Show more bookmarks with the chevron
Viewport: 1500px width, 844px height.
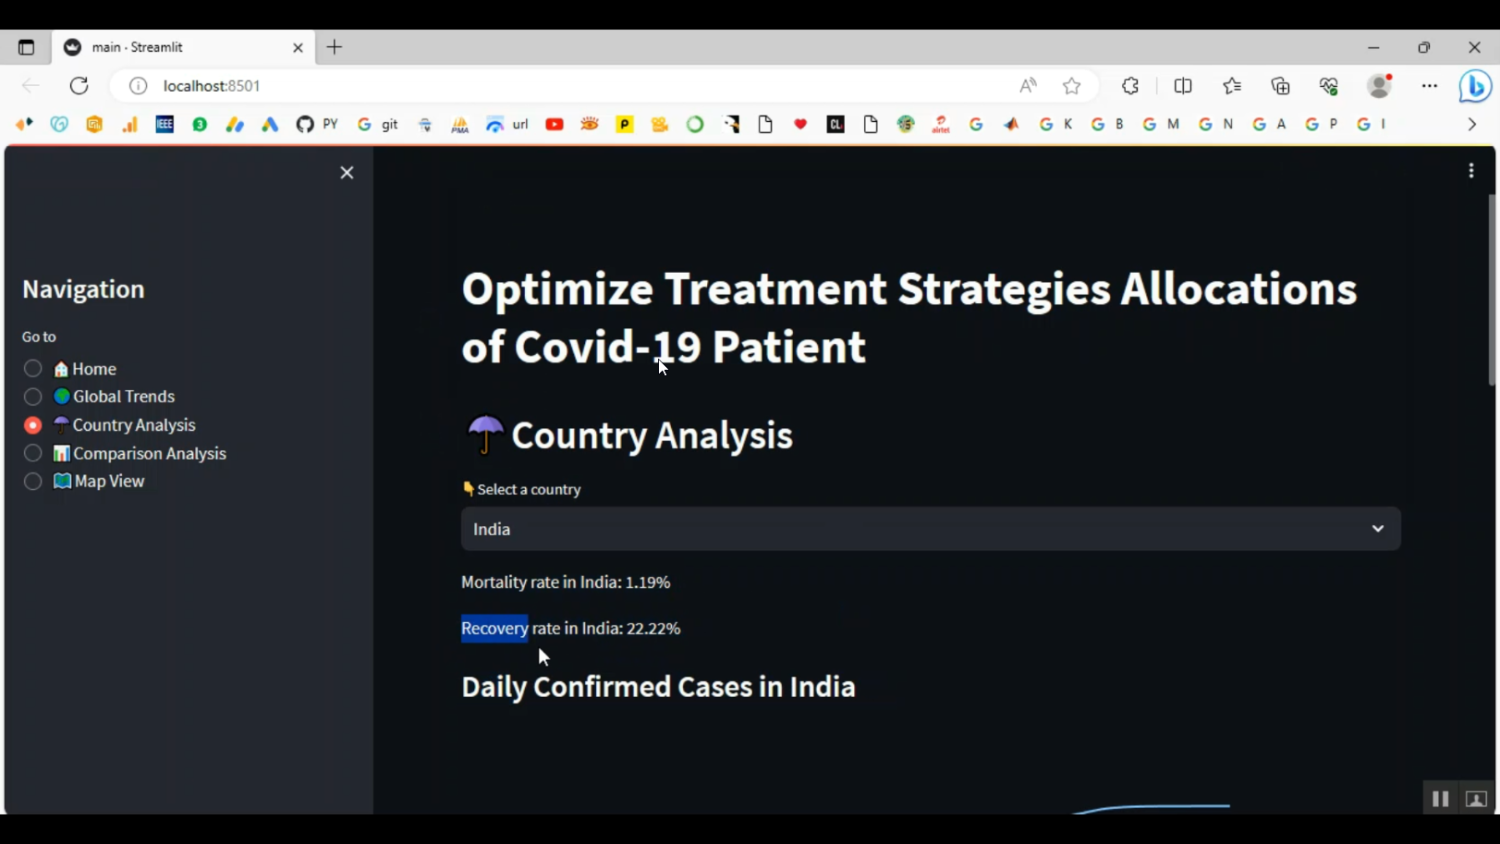pos(1472,124)
